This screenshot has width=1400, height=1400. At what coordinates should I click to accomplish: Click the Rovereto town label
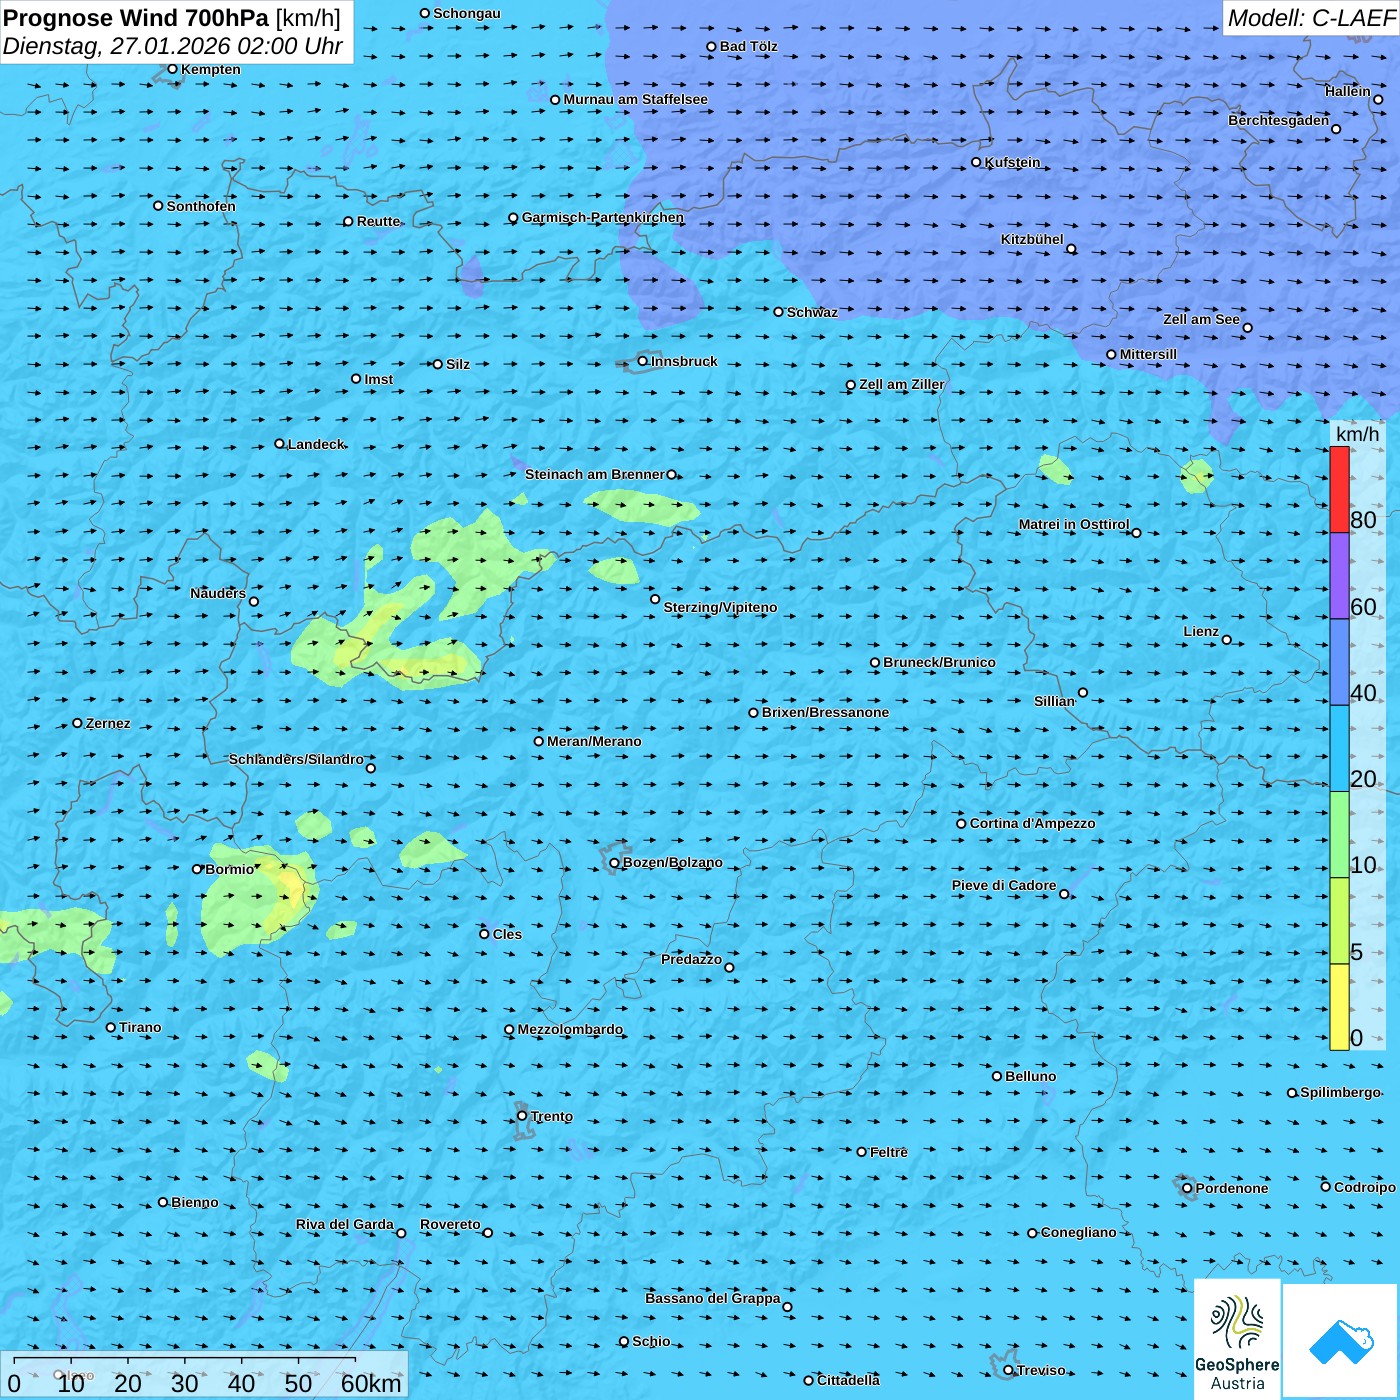tap(450, 1224)
